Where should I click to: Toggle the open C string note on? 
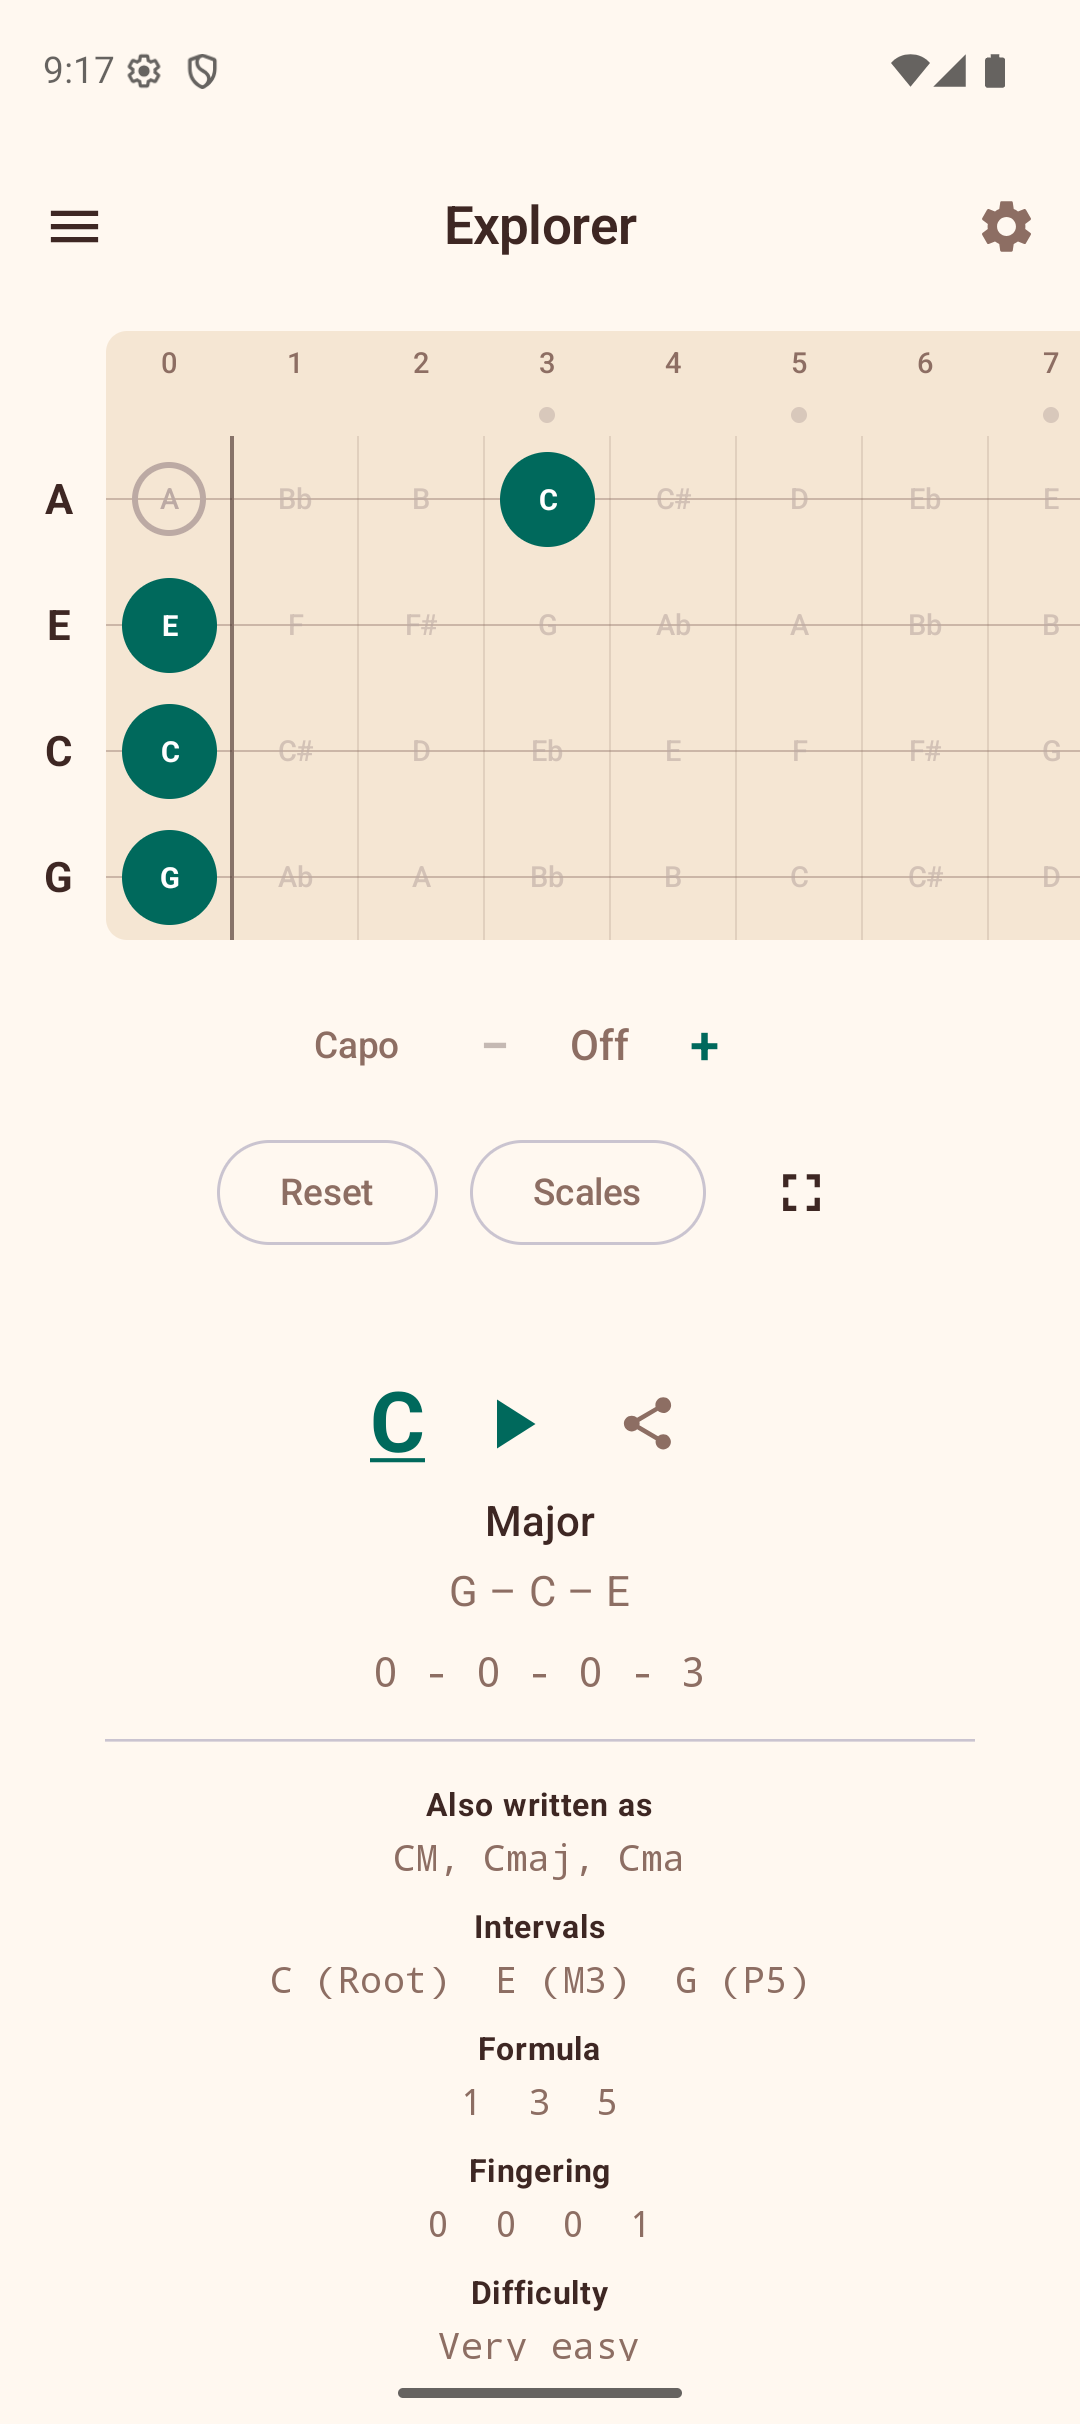coord(168,751)
